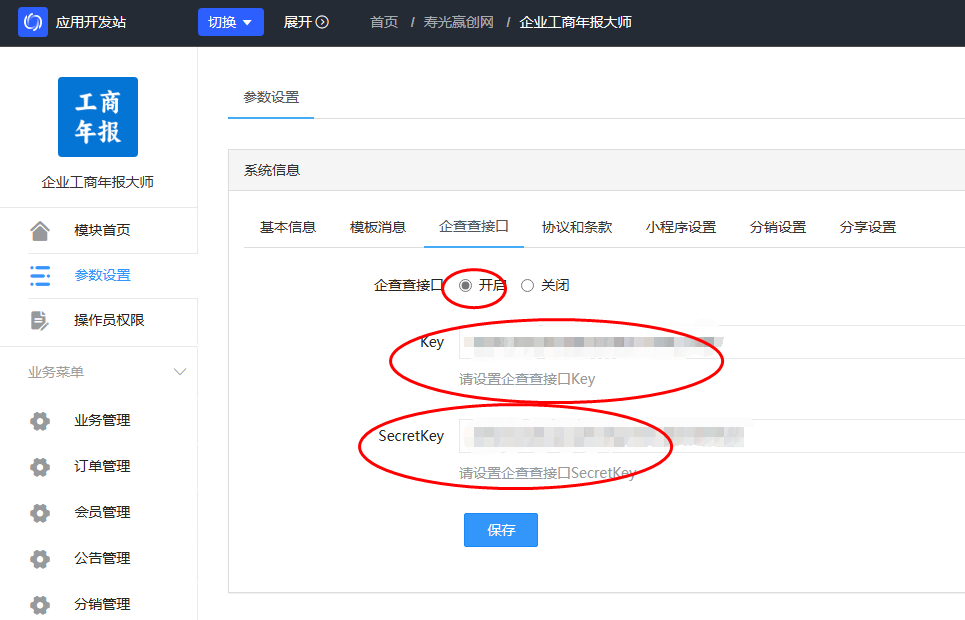965x620 pixels.
Task: Go to 首页 in the breadcrumb
Action: pyautogui.click(x=384, y=22)
